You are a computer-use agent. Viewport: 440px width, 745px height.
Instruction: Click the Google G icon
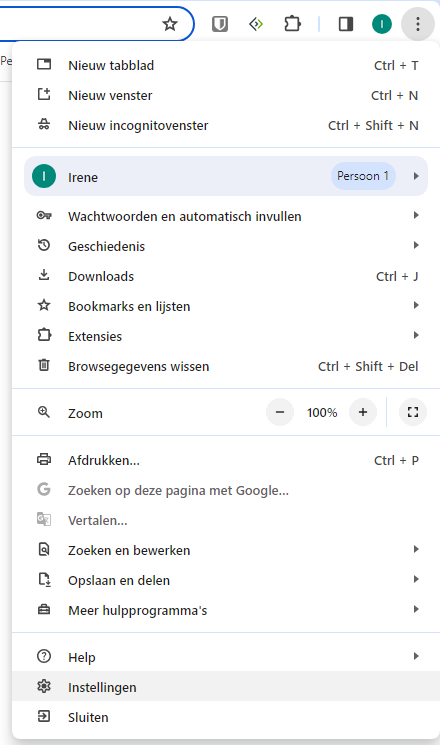pyautogui.click(x=44, y=489)
